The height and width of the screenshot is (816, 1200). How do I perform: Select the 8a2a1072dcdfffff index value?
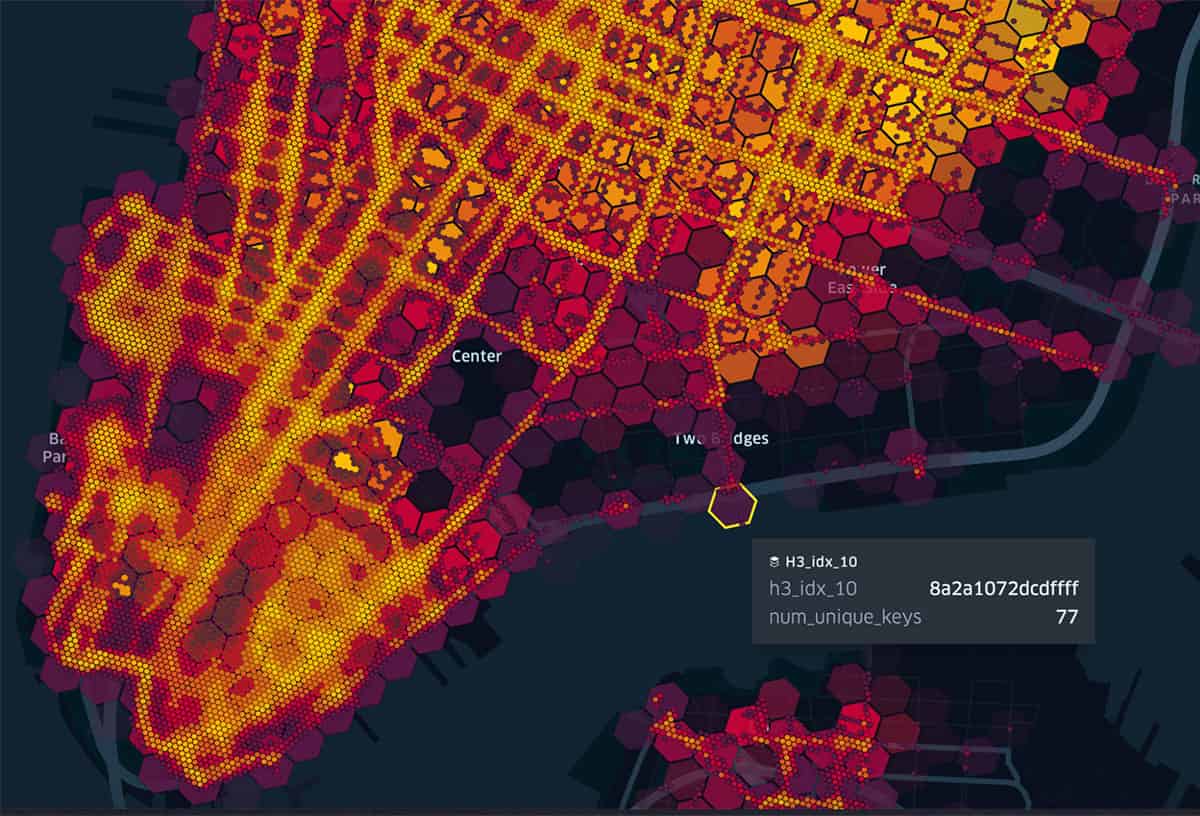(1008, 589)
